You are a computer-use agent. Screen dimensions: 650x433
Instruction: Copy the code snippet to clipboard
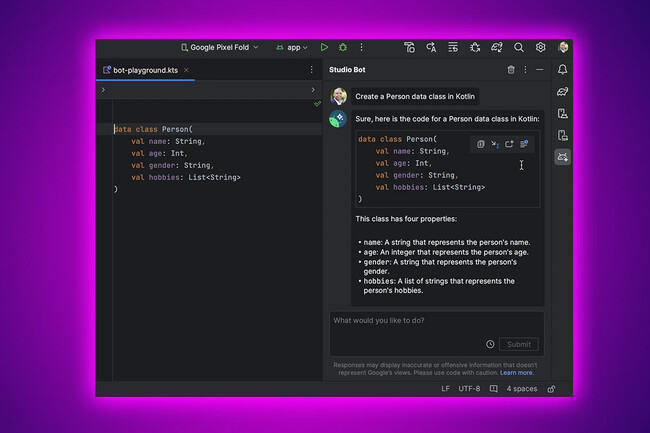click(481, 144)
